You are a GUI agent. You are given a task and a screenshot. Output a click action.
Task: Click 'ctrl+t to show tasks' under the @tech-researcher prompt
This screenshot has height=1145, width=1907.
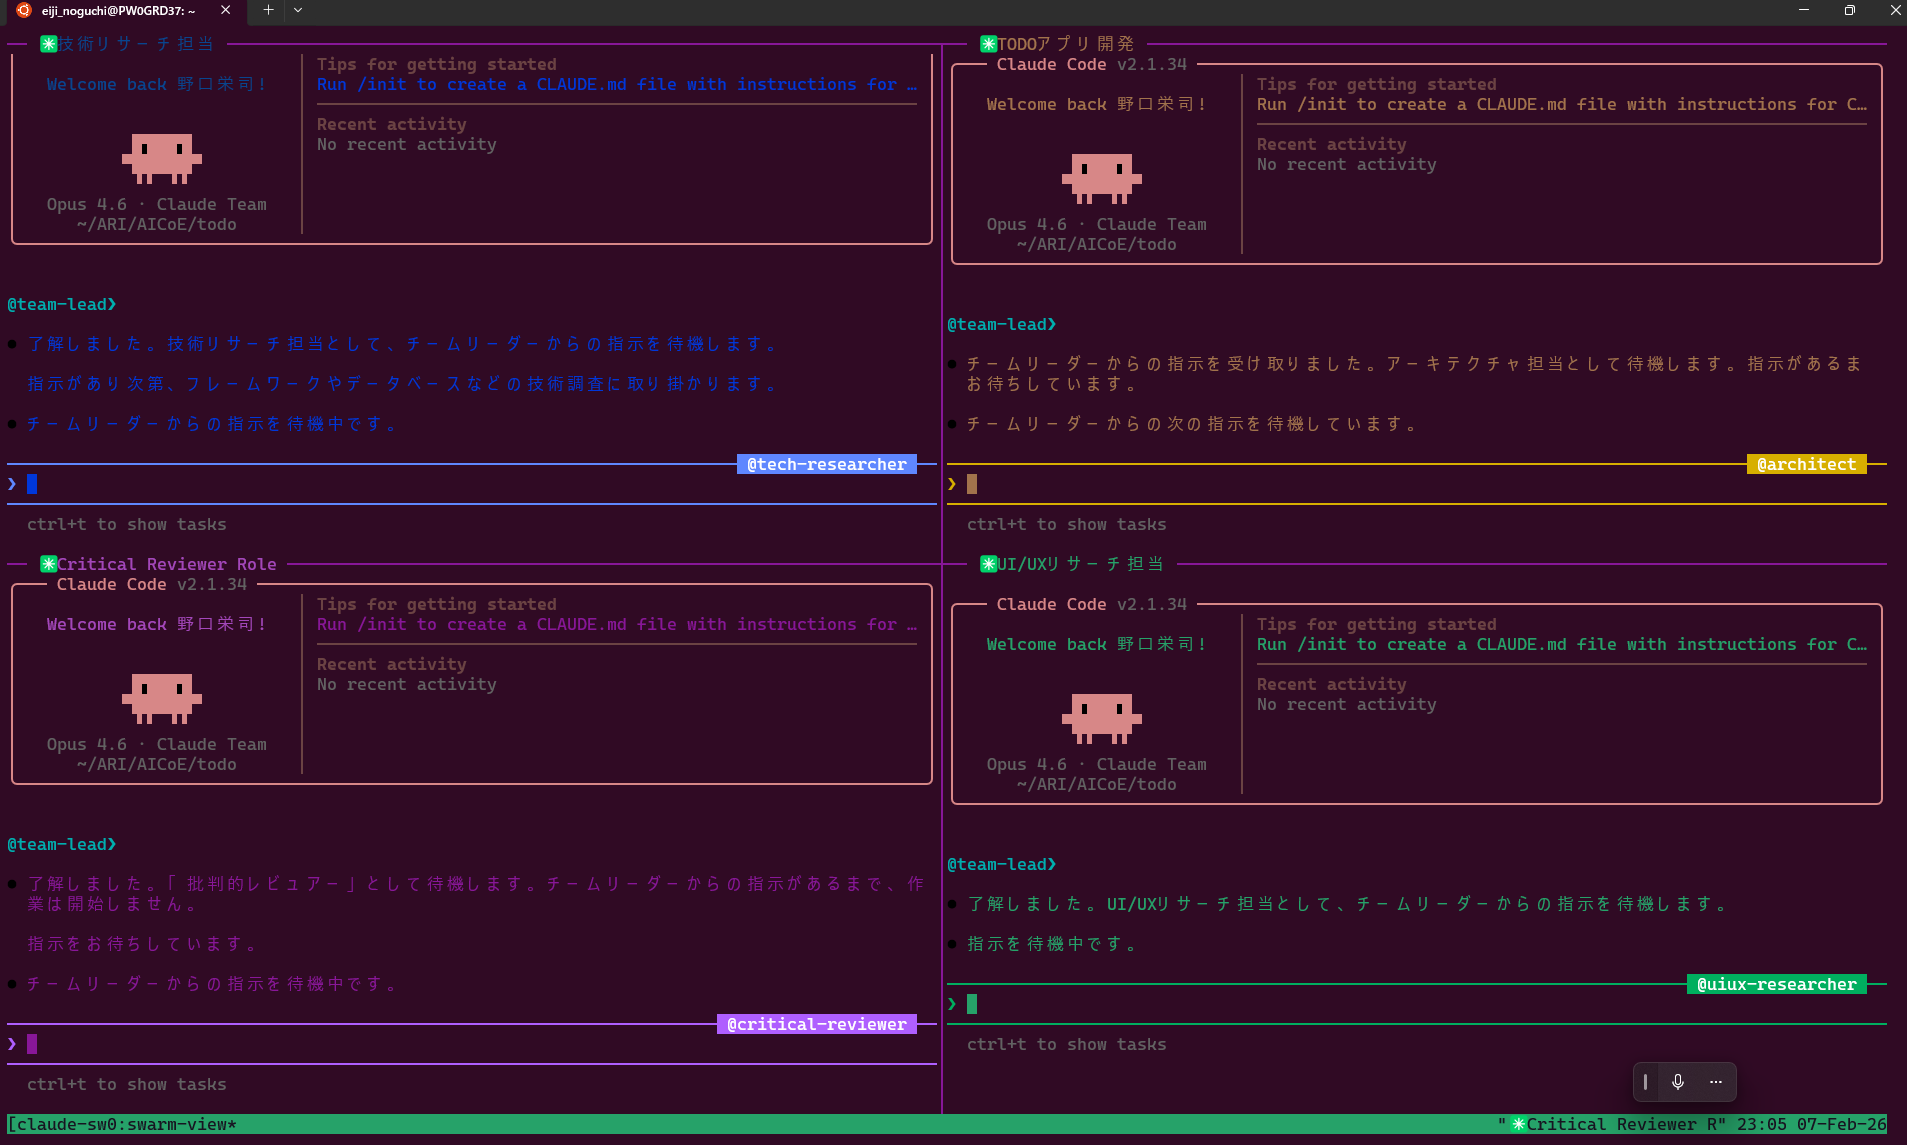click(127, 524)
